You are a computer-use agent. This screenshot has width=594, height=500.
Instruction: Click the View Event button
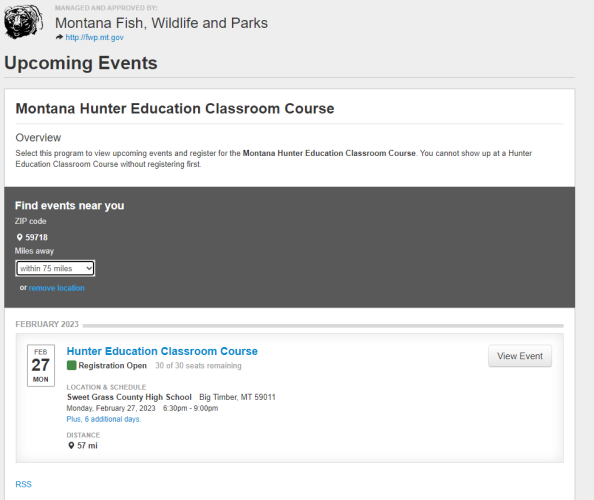520,356
